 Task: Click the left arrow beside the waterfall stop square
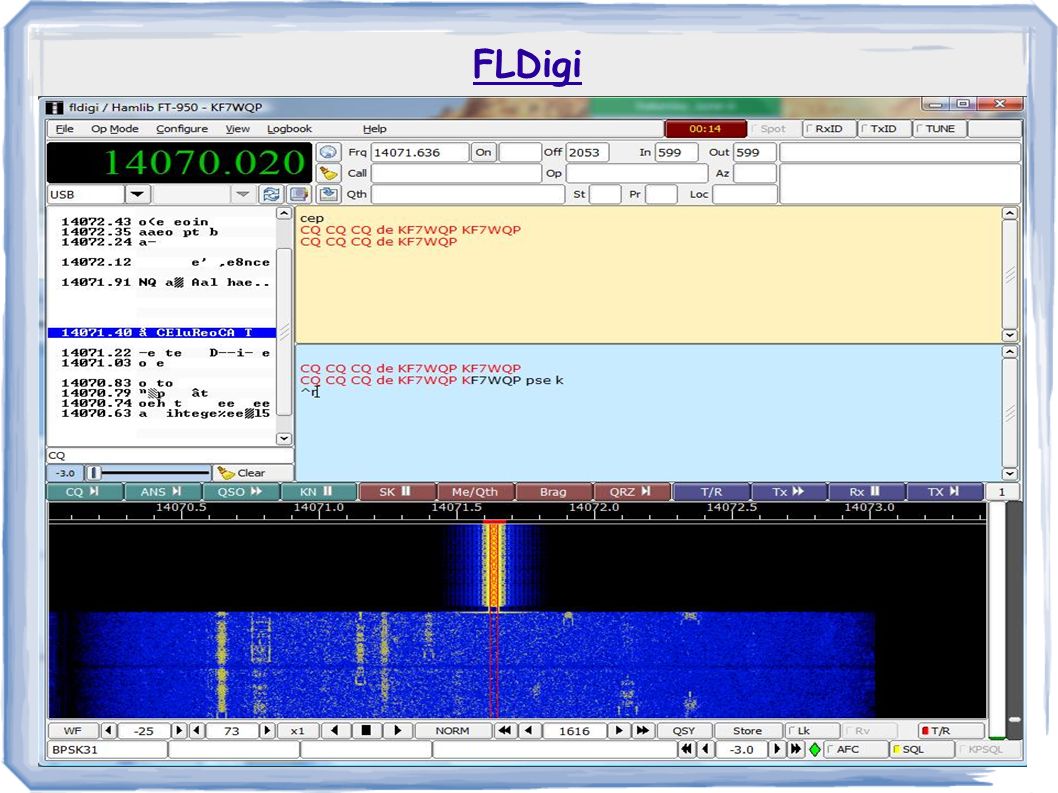(x=335, y=730)
